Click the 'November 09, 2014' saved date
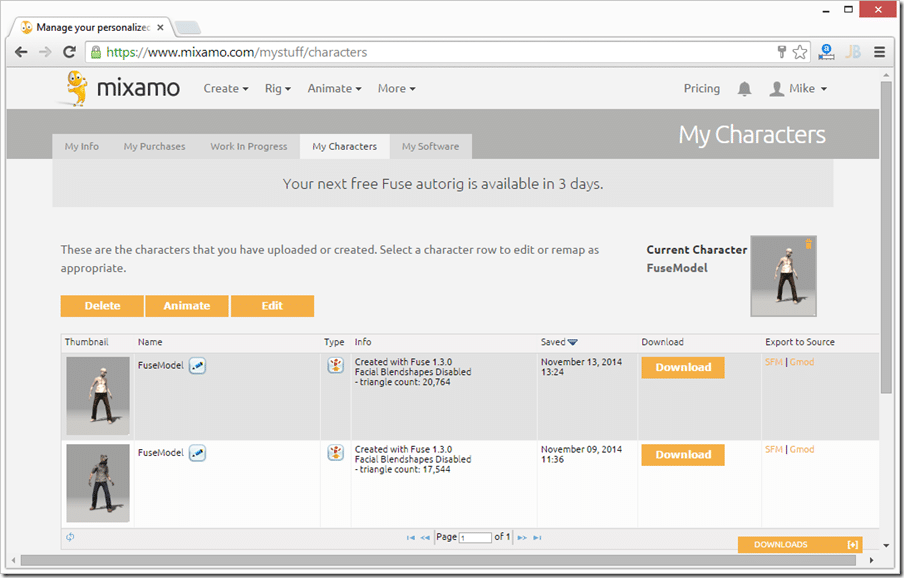 click(x=581, y=449)
